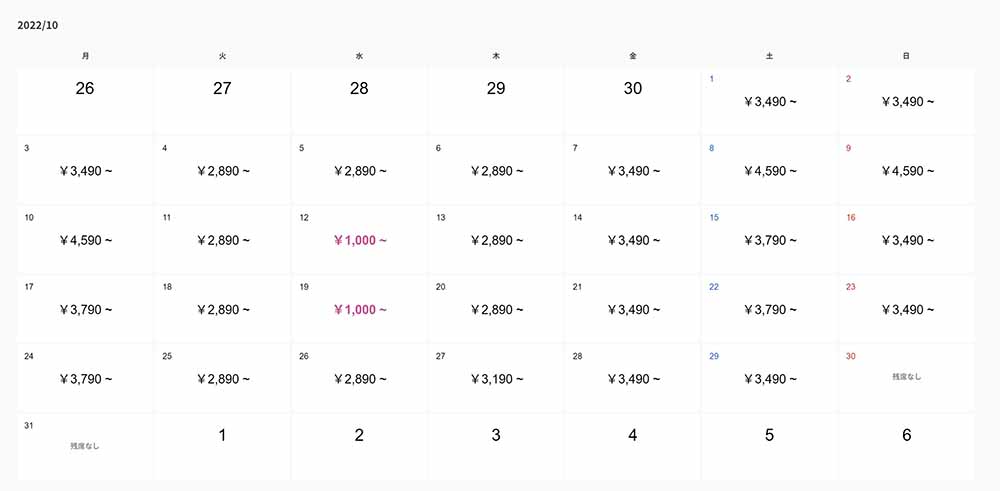
Task: Select October 19 priced ¥1,000
Action: [x=359, y=310]
